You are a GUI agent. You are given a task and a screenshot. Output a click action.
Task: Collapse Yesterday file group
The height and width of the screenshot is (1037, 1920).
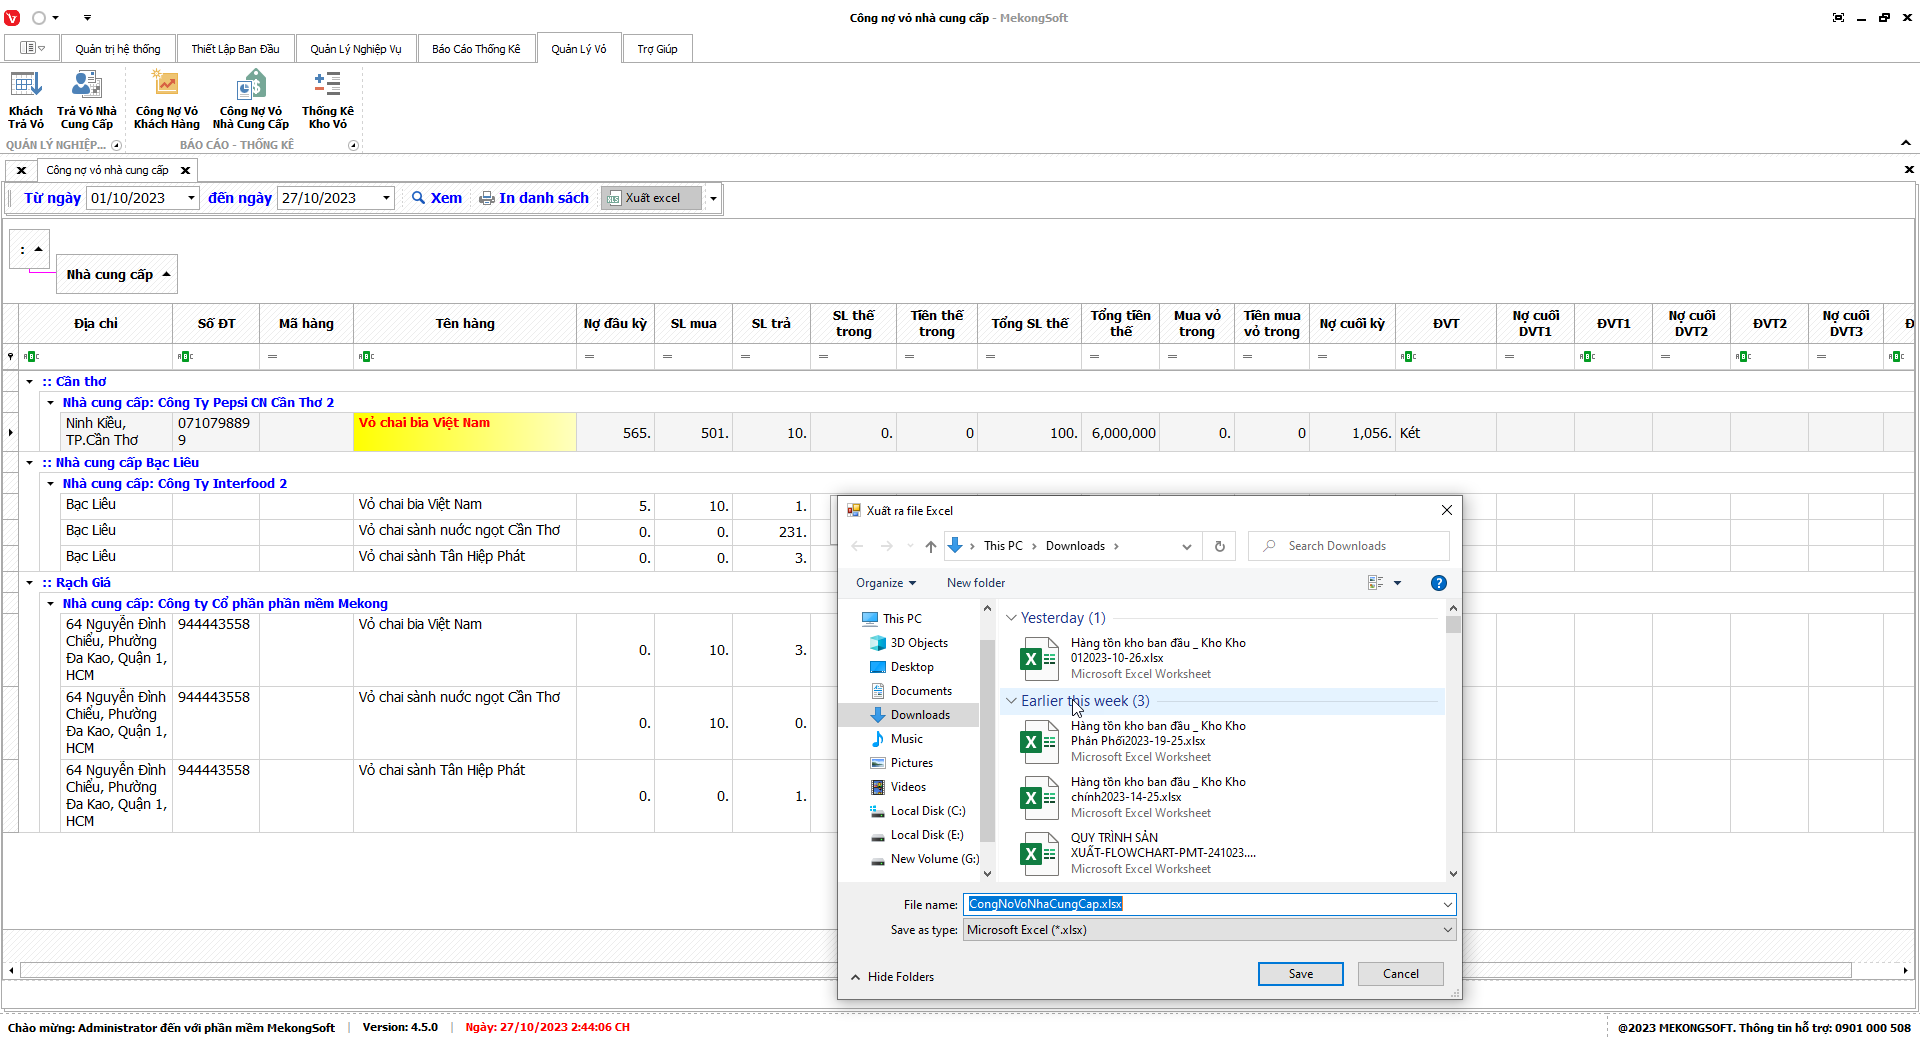click(1011, 618)
